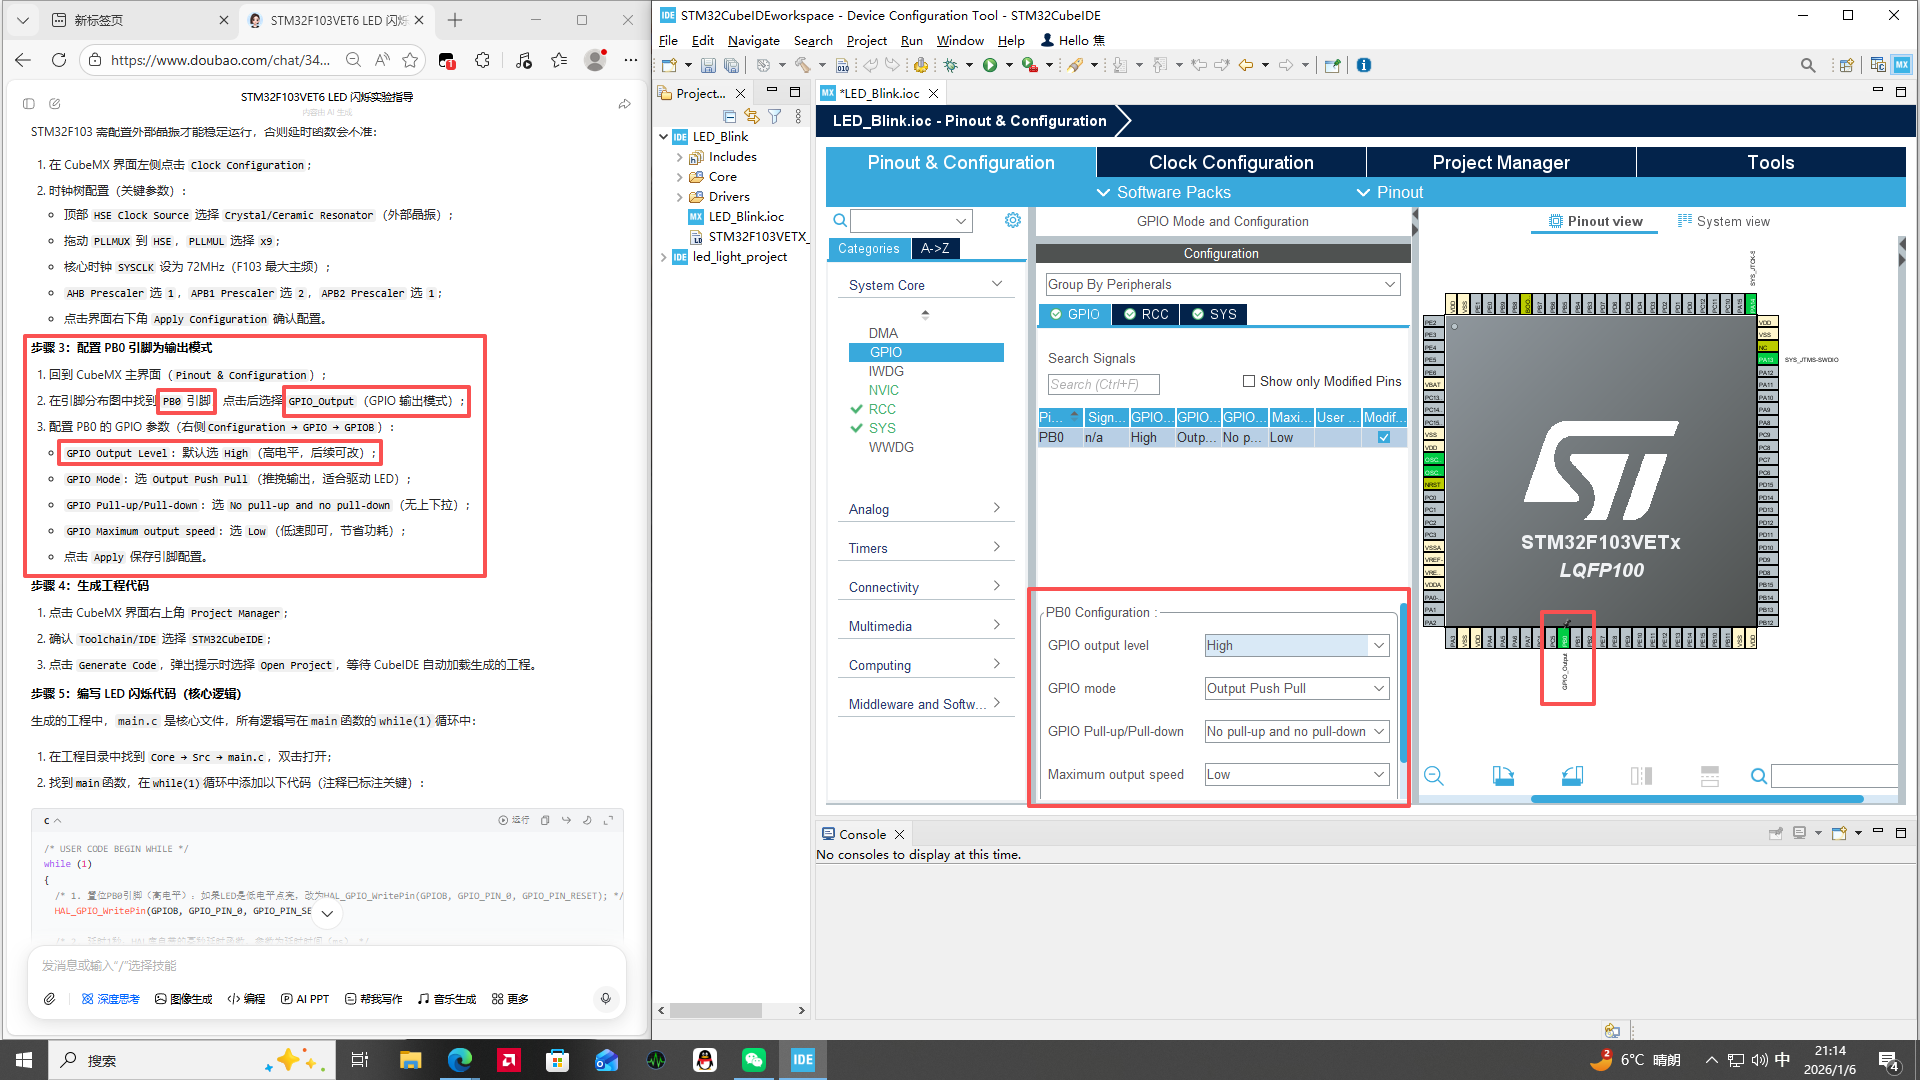Click the Open Console icon in Console panel
The image size is (1920, 1080).
[1839, 833]
